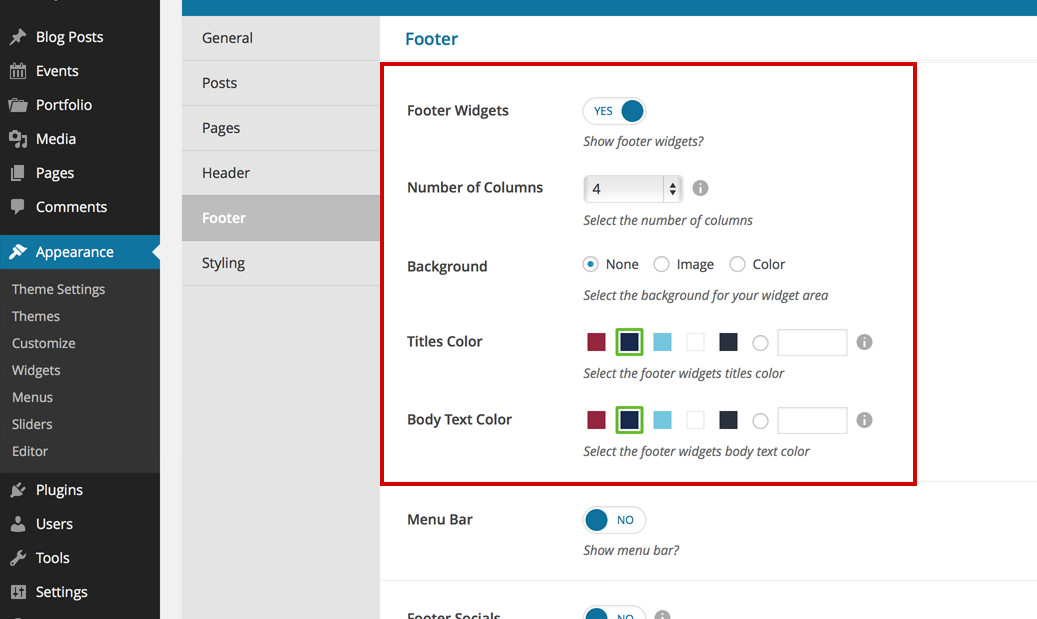This screenshot has height=619, width=1037.
Task: Open Themes submenu link
Action: [x=36, y=317]
